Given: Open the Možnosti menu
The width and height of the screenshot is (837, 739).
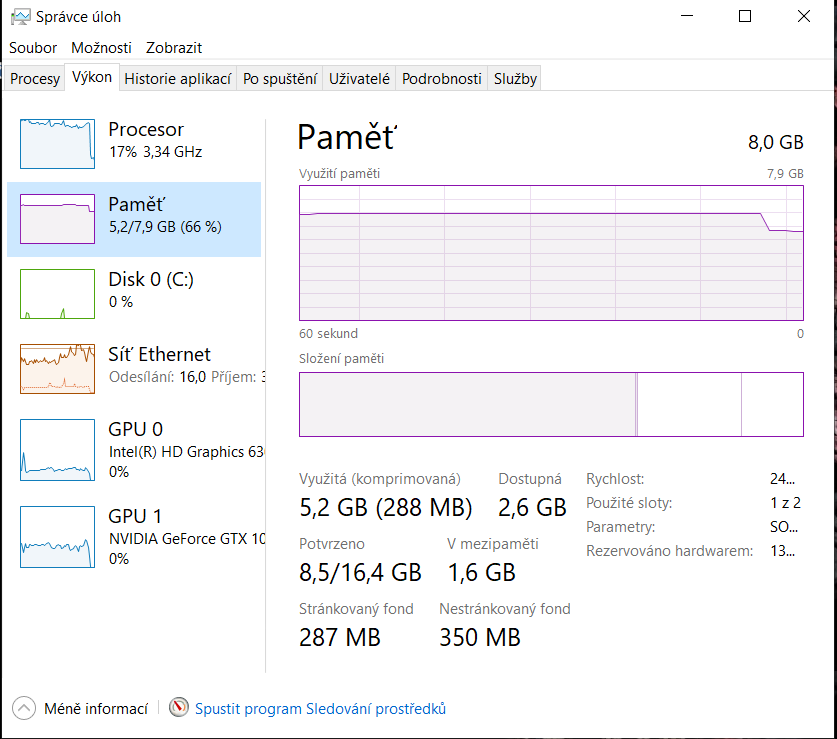Looking at the screenshot, I should pyautogui.click(x=101, y=47).
